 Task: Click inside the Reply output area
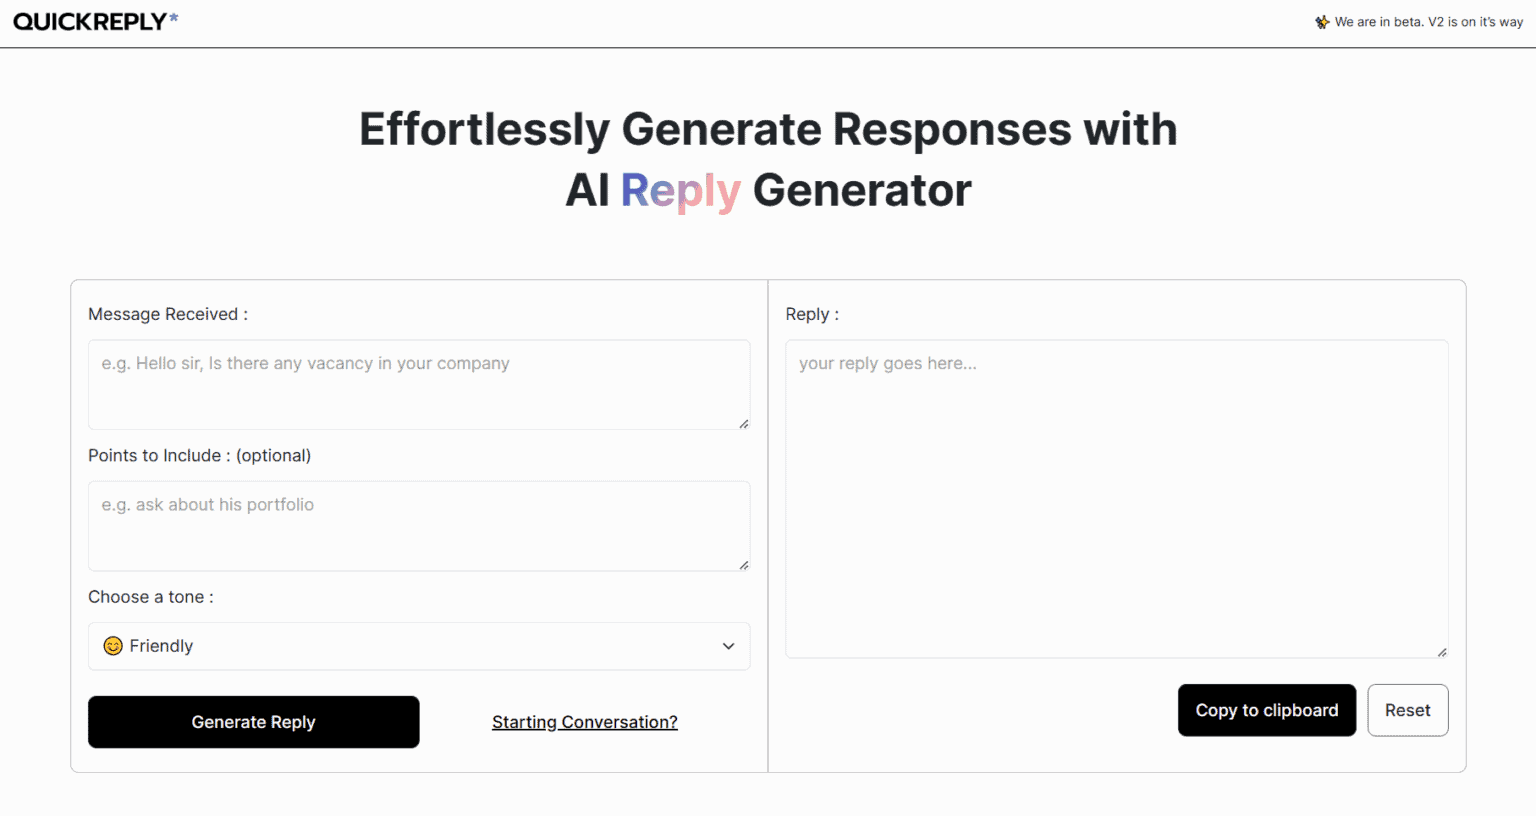pos(1117,499)
